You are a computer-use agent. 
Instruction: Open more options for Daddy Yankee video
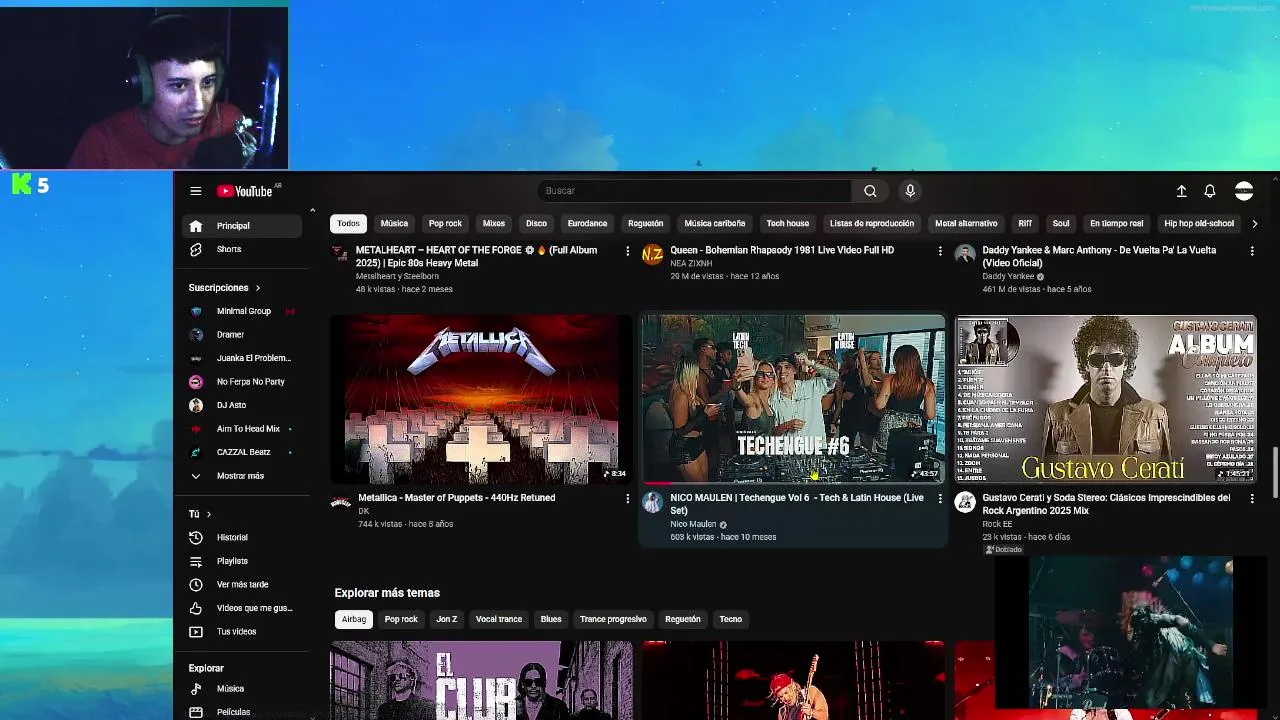pyautogui.click(x=1252, y=251)
